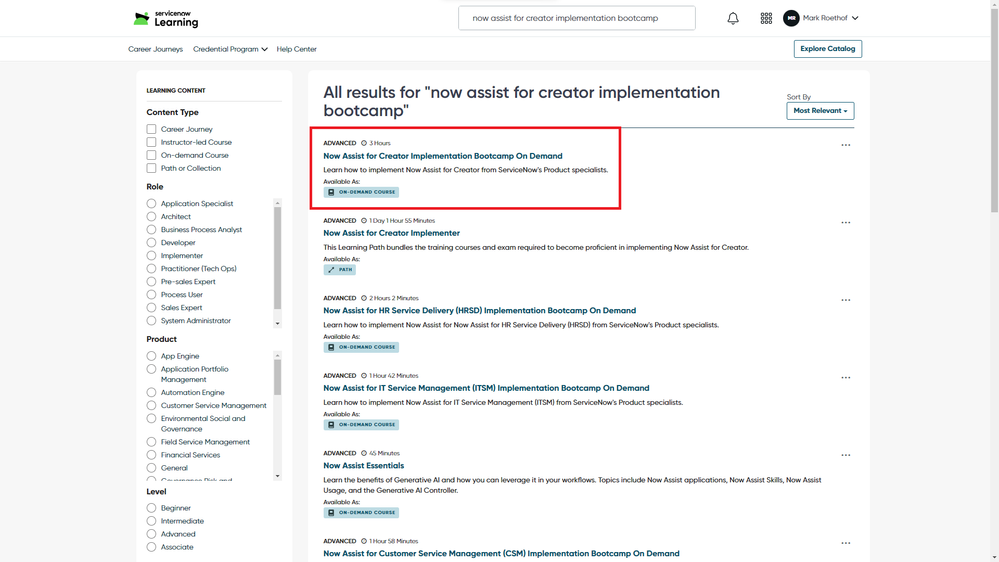Click the ServiceNow Learning logo
The height and width of the screenshot is (562, 999).
click(166, 18)
